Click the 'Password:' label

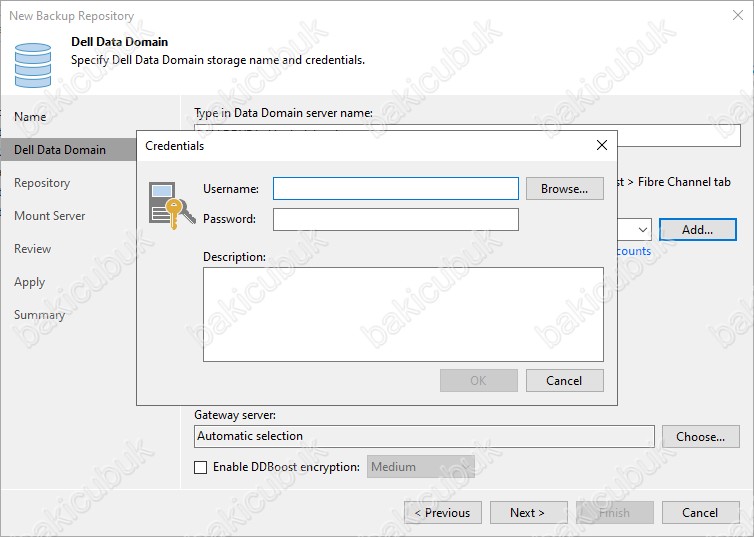pyautogui.click(x=229, y=219)
